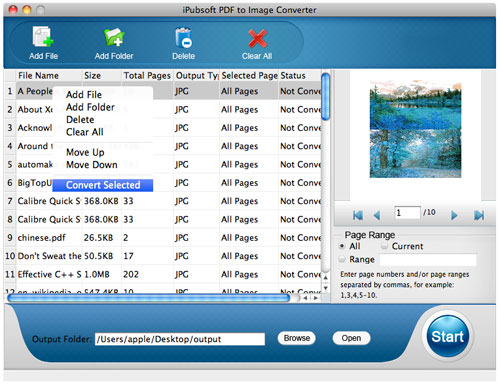Click the file list vertical scrollbar thumb
Screen dimensions: 500x386
(x=326, y=97)
